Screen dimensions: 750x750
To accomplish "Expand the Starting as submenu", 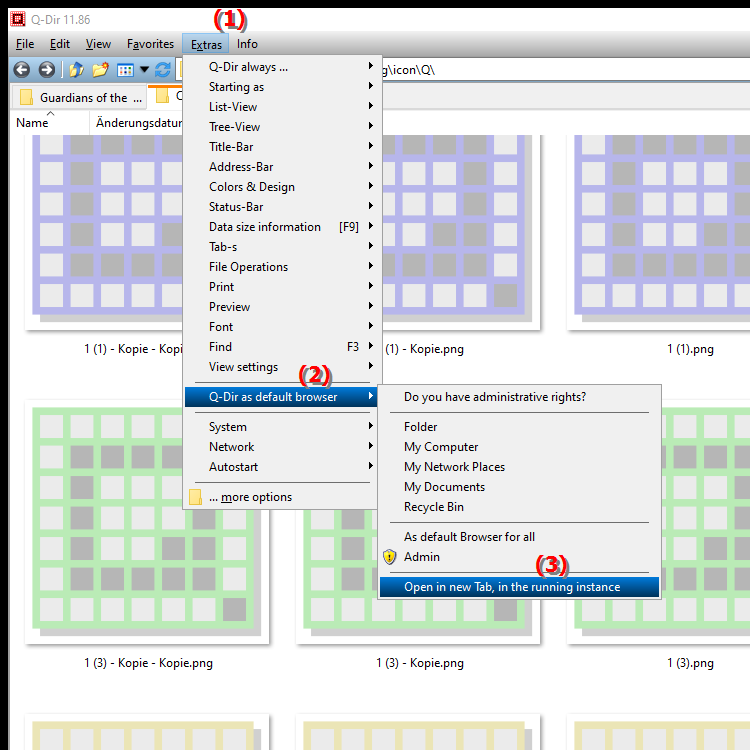I will (281, 87).
